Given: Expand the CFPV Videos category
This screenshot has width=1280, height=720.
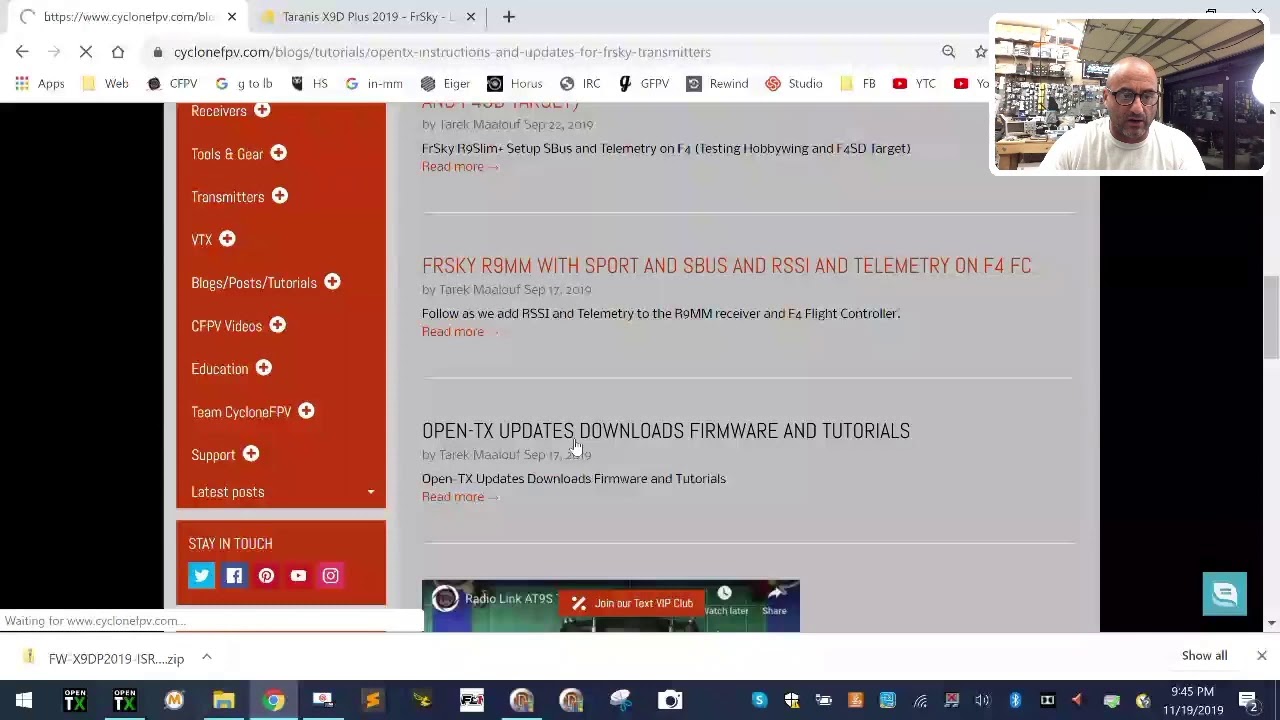Looking at the screenshot, I should 277,325.
